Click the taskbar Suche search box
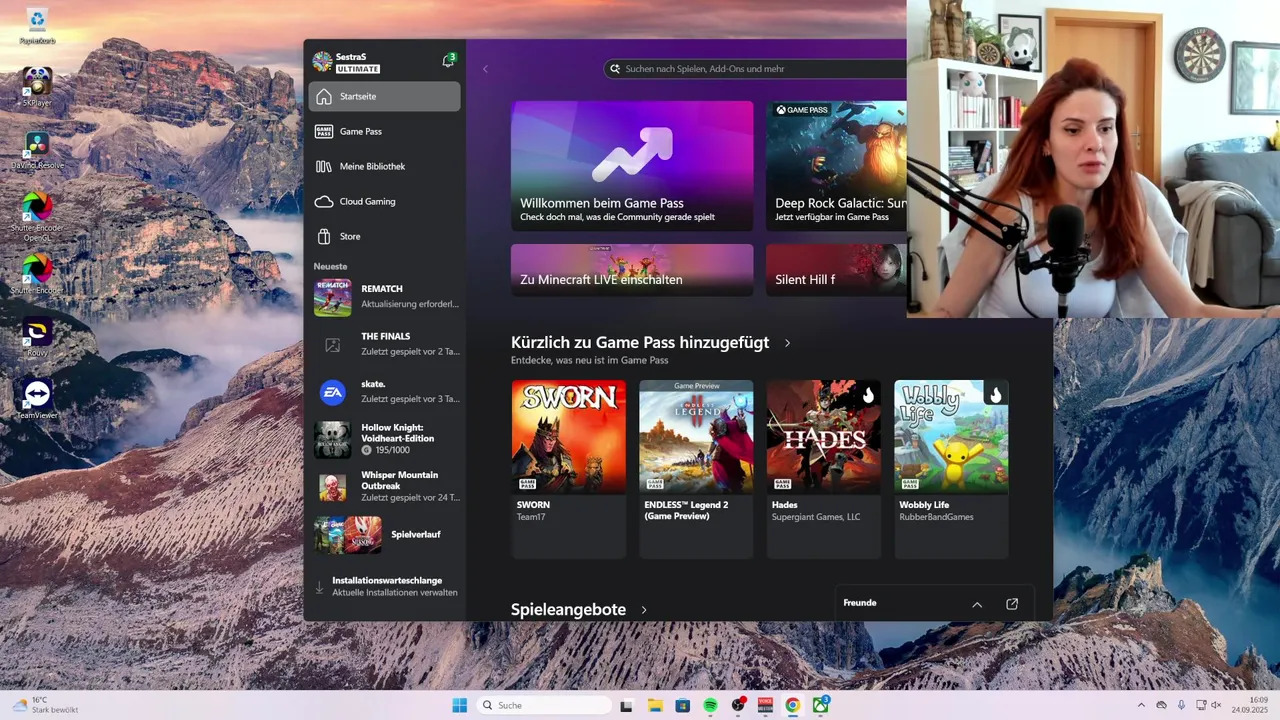1280x720 pixels. 543,705
